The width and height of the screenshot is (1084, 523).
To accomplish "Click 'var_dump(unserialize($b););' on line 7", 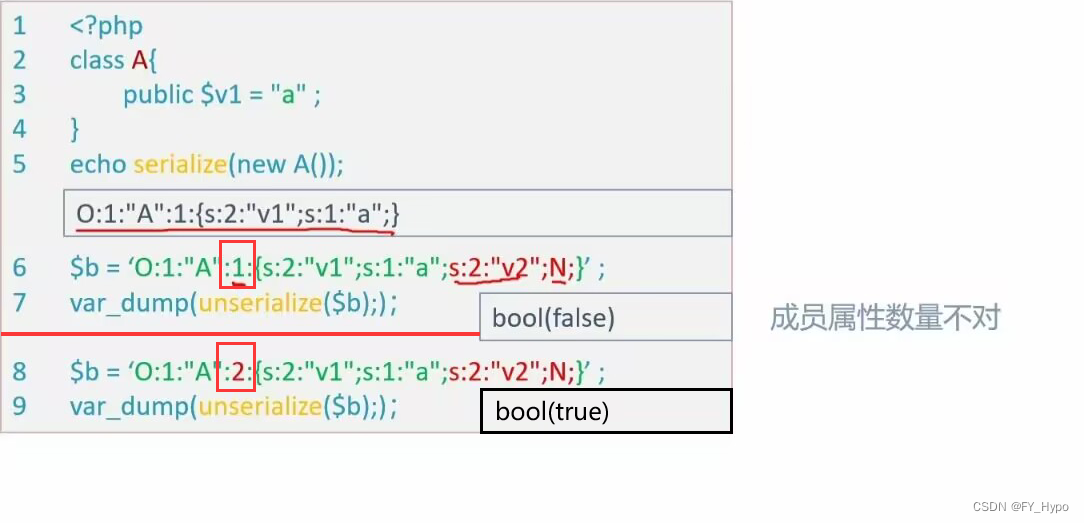I will coord(233,304).
